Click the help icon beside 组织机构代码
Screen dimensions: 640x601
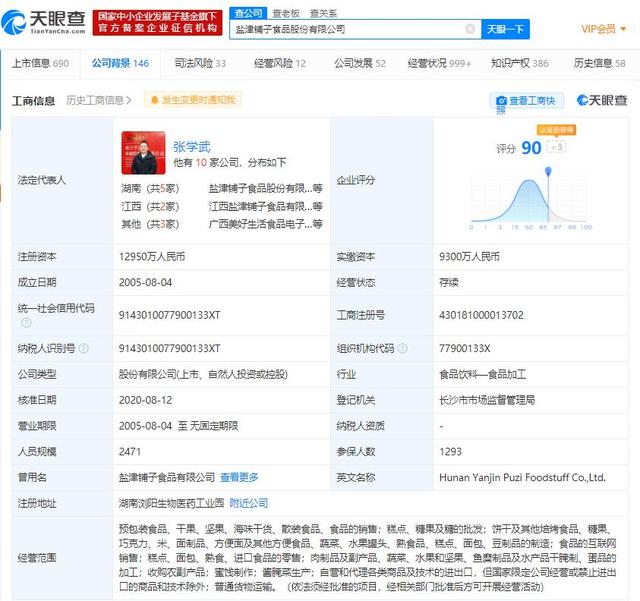(x=402, y=348)
